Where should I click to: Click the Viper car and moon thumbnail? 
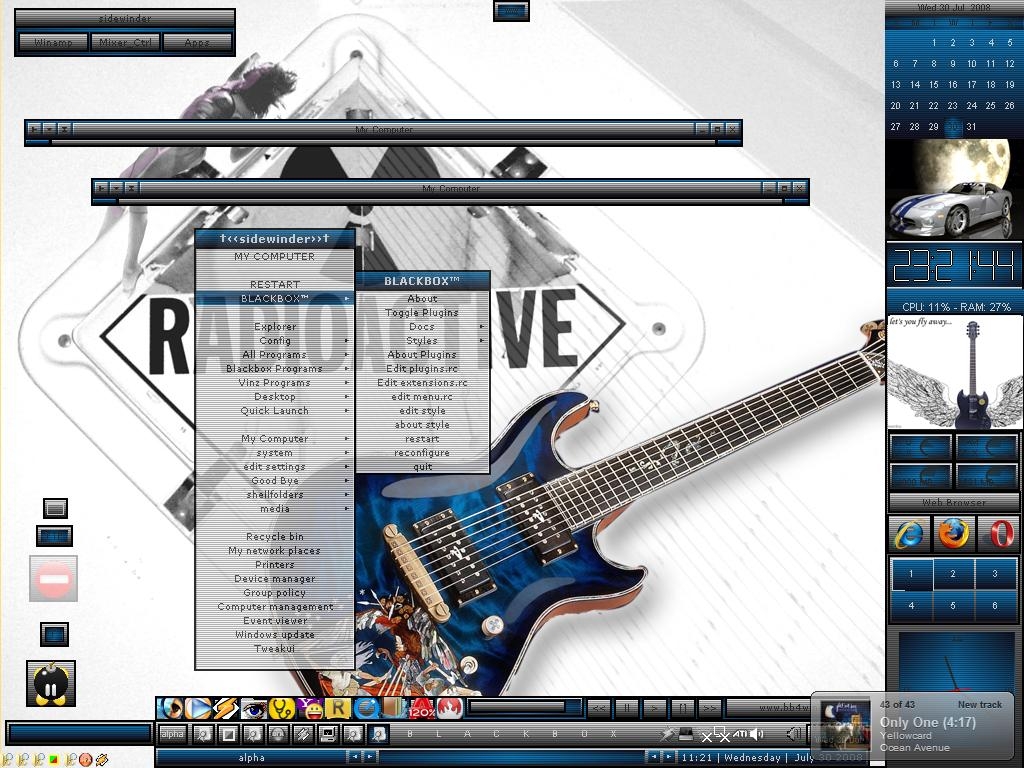(x=953, y=188)
